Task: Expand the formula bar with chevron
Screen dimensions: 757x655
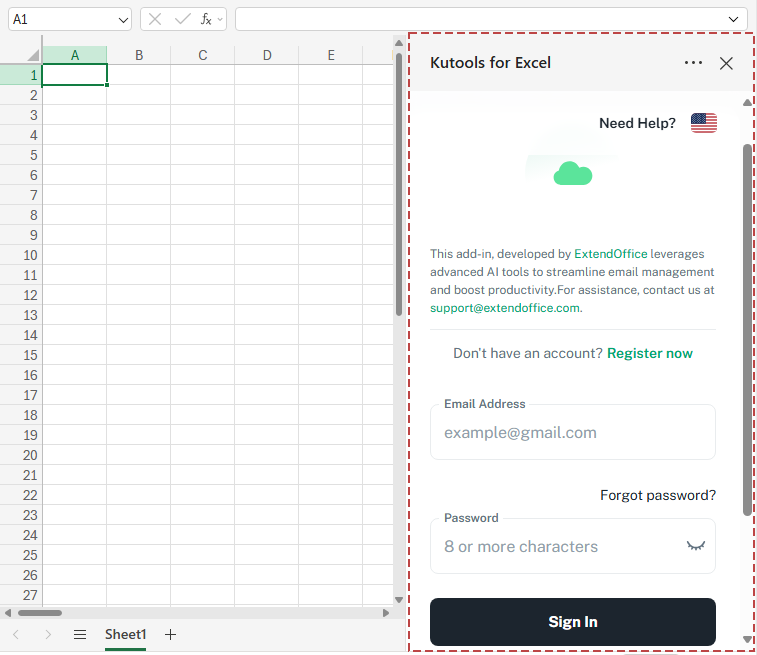Action: point(733,19)
